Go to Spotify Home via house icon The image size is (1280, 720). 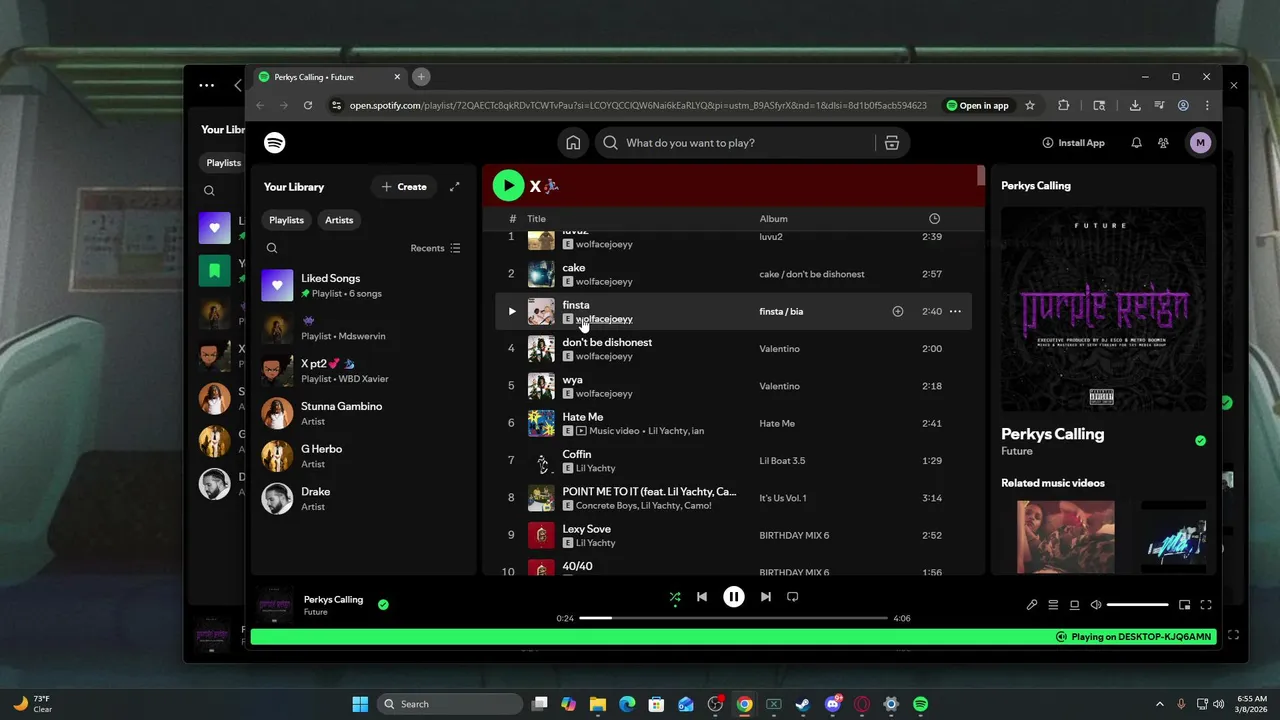tap(573, 143)
